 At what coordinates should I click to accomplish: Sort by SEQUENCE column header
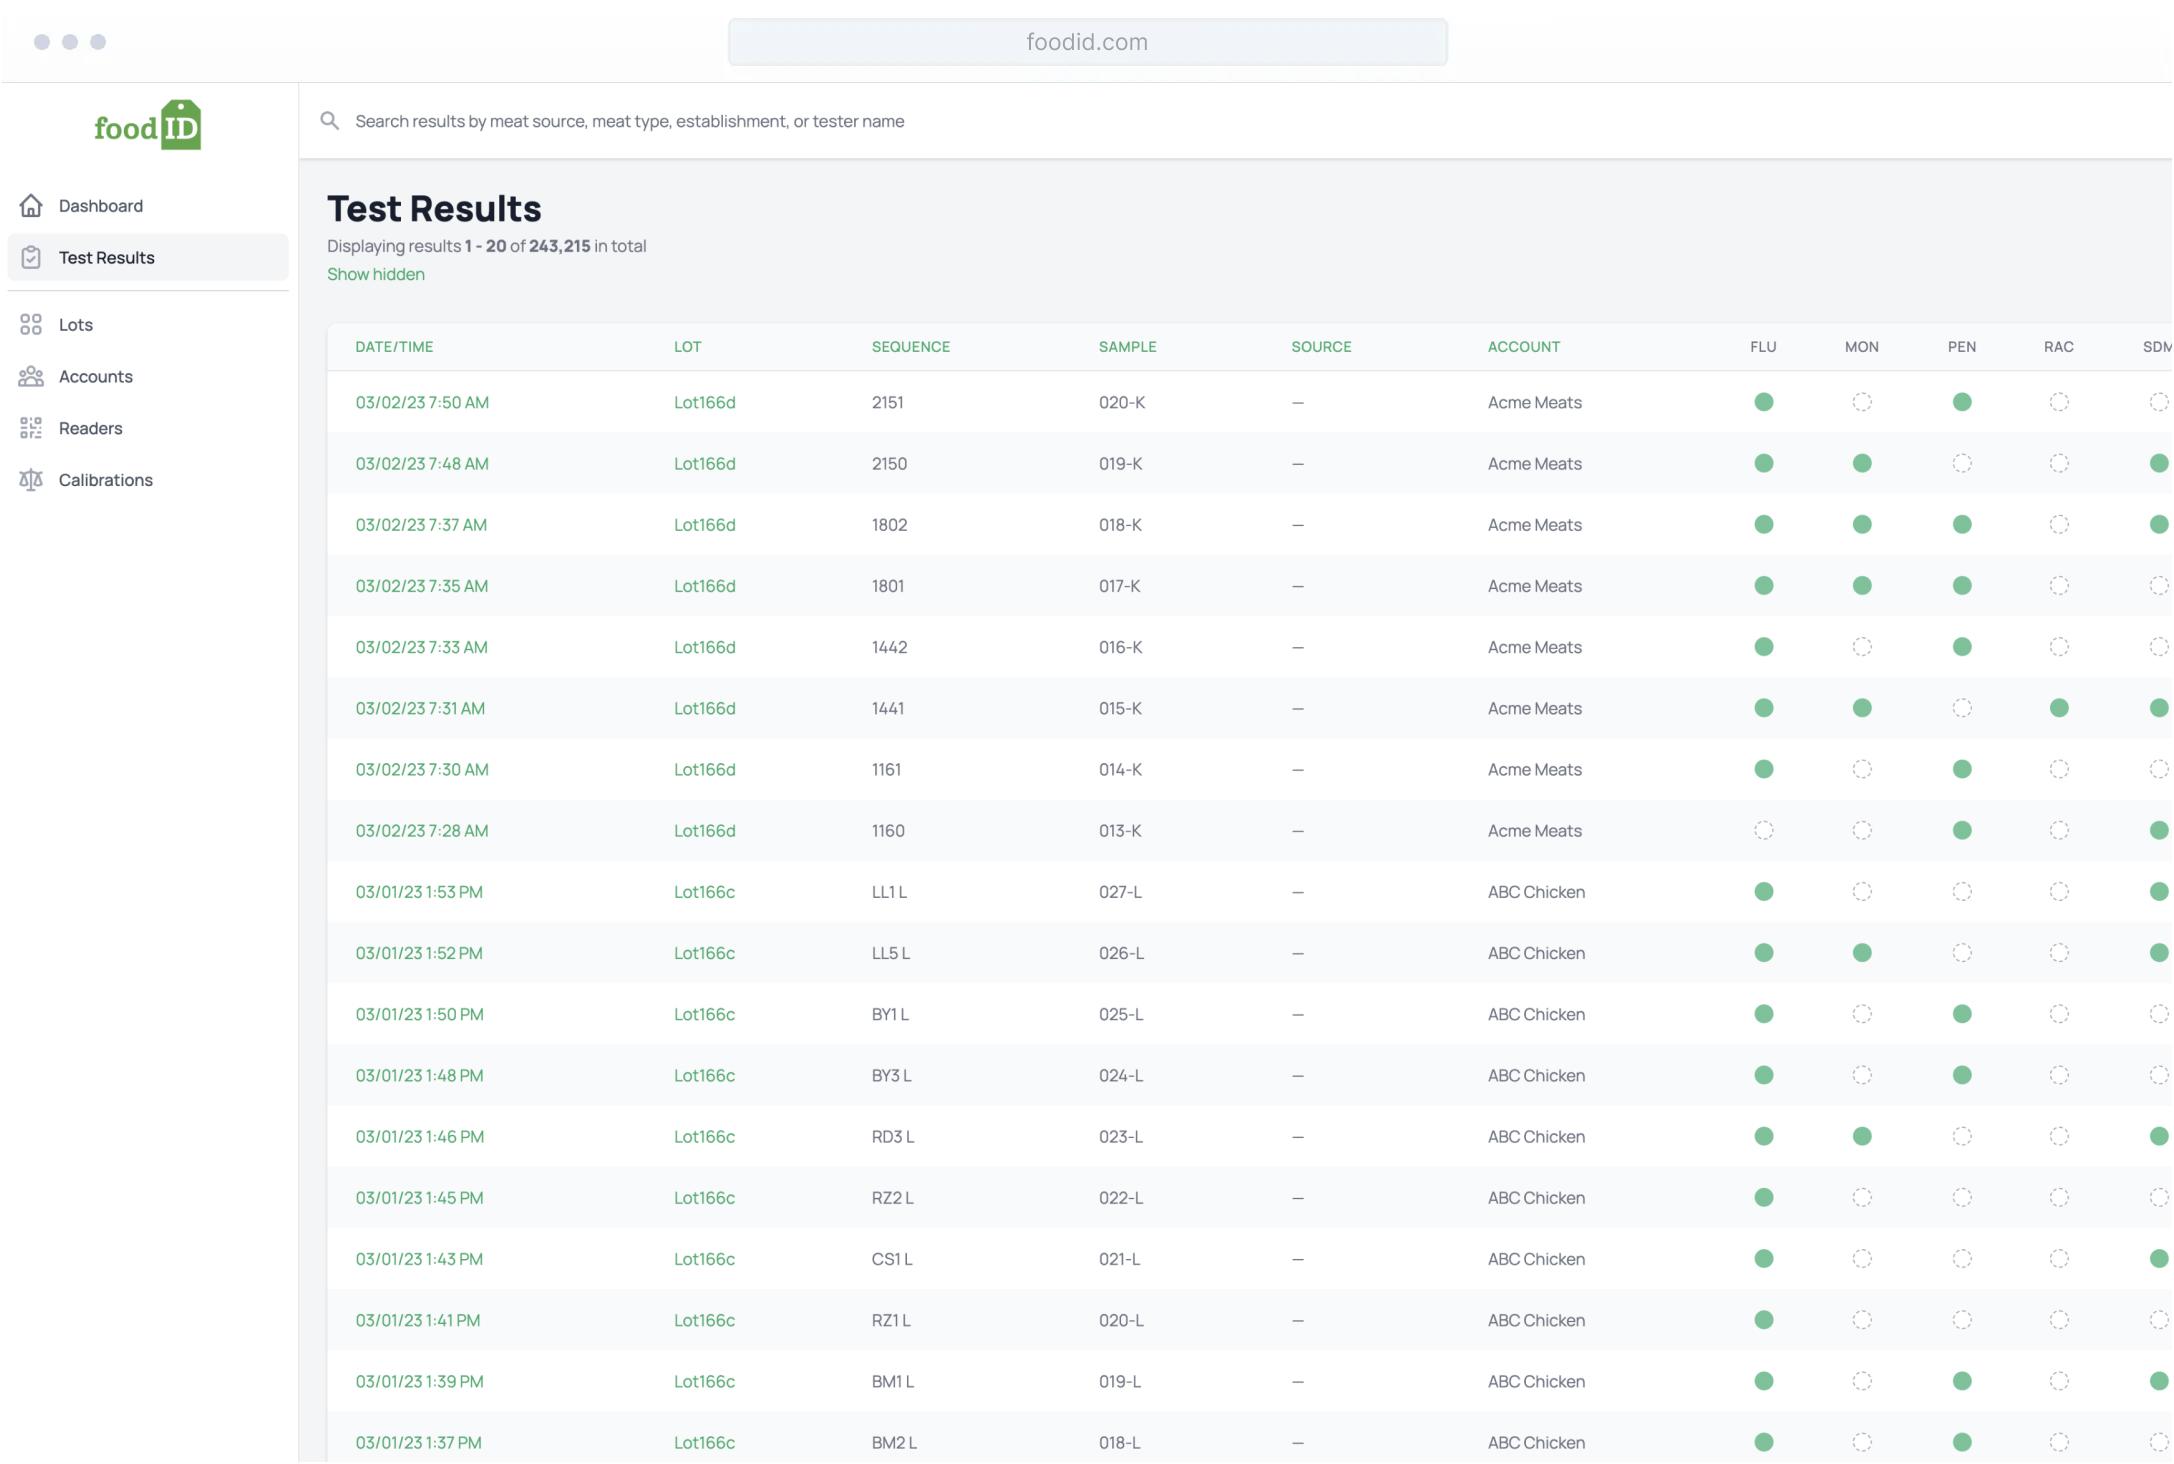[910, 347]
